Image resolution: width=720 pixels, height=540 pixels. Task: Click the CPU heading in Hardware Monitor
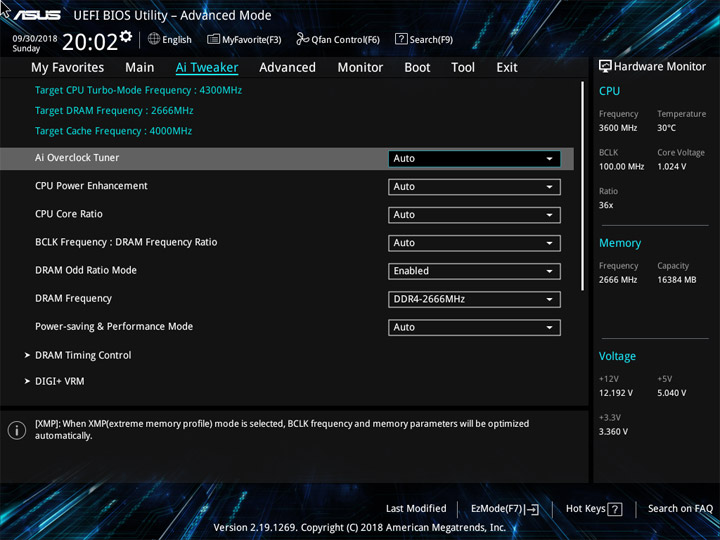coord(609,91)
